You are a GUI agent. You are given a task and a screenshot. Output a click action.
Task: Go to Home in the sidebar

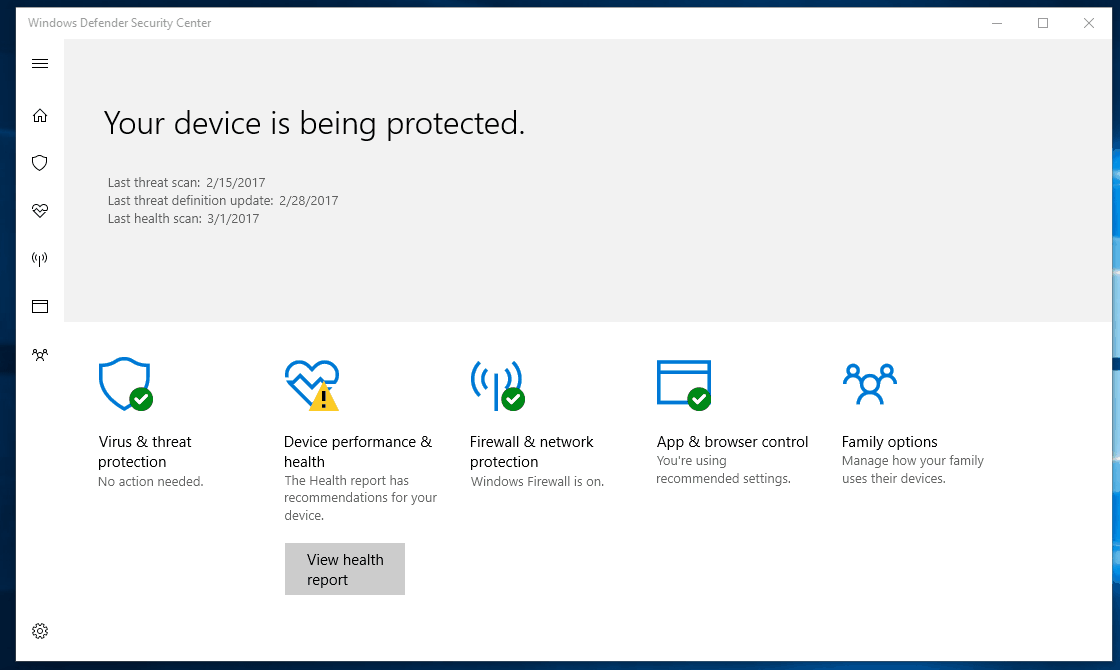[40, 116]
